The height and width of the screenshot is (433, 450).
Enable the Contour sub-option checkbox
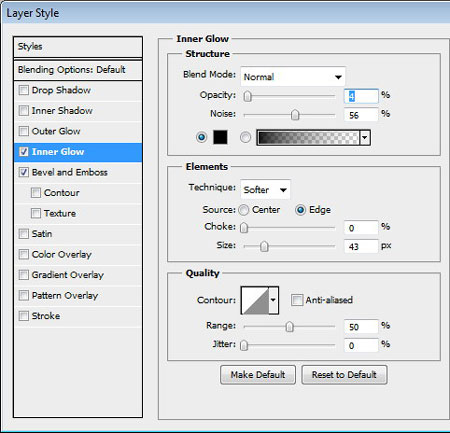(36, 193)
